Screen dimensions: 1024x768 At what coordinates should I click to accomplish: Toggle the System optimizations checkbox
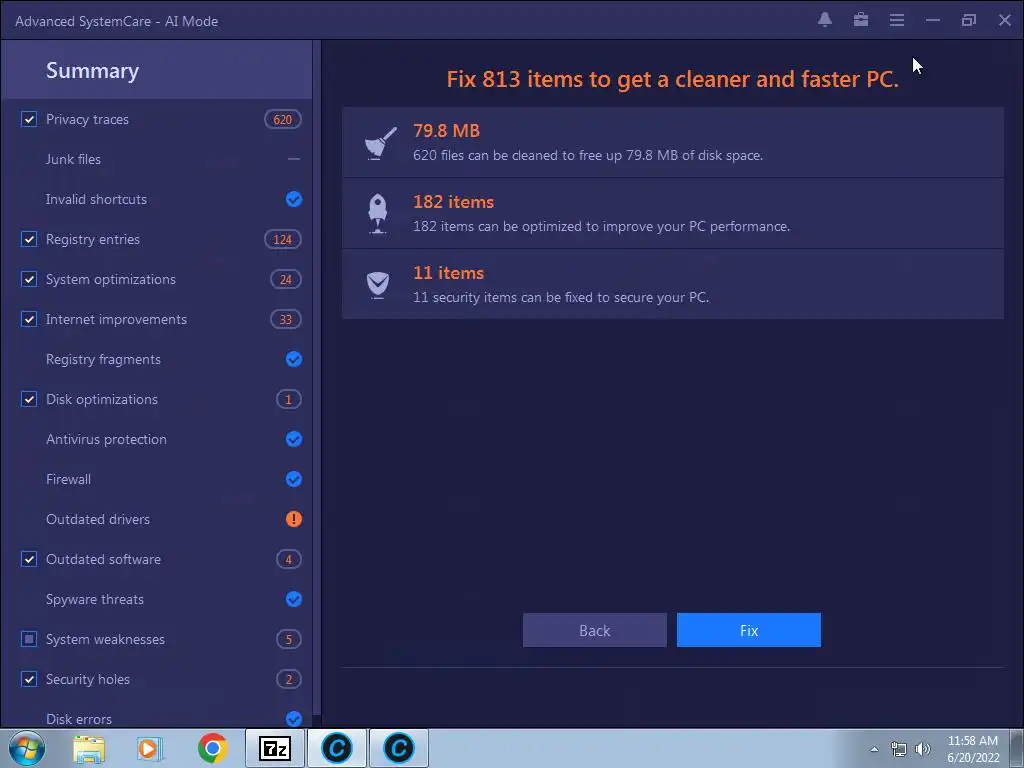coord(29,280)
